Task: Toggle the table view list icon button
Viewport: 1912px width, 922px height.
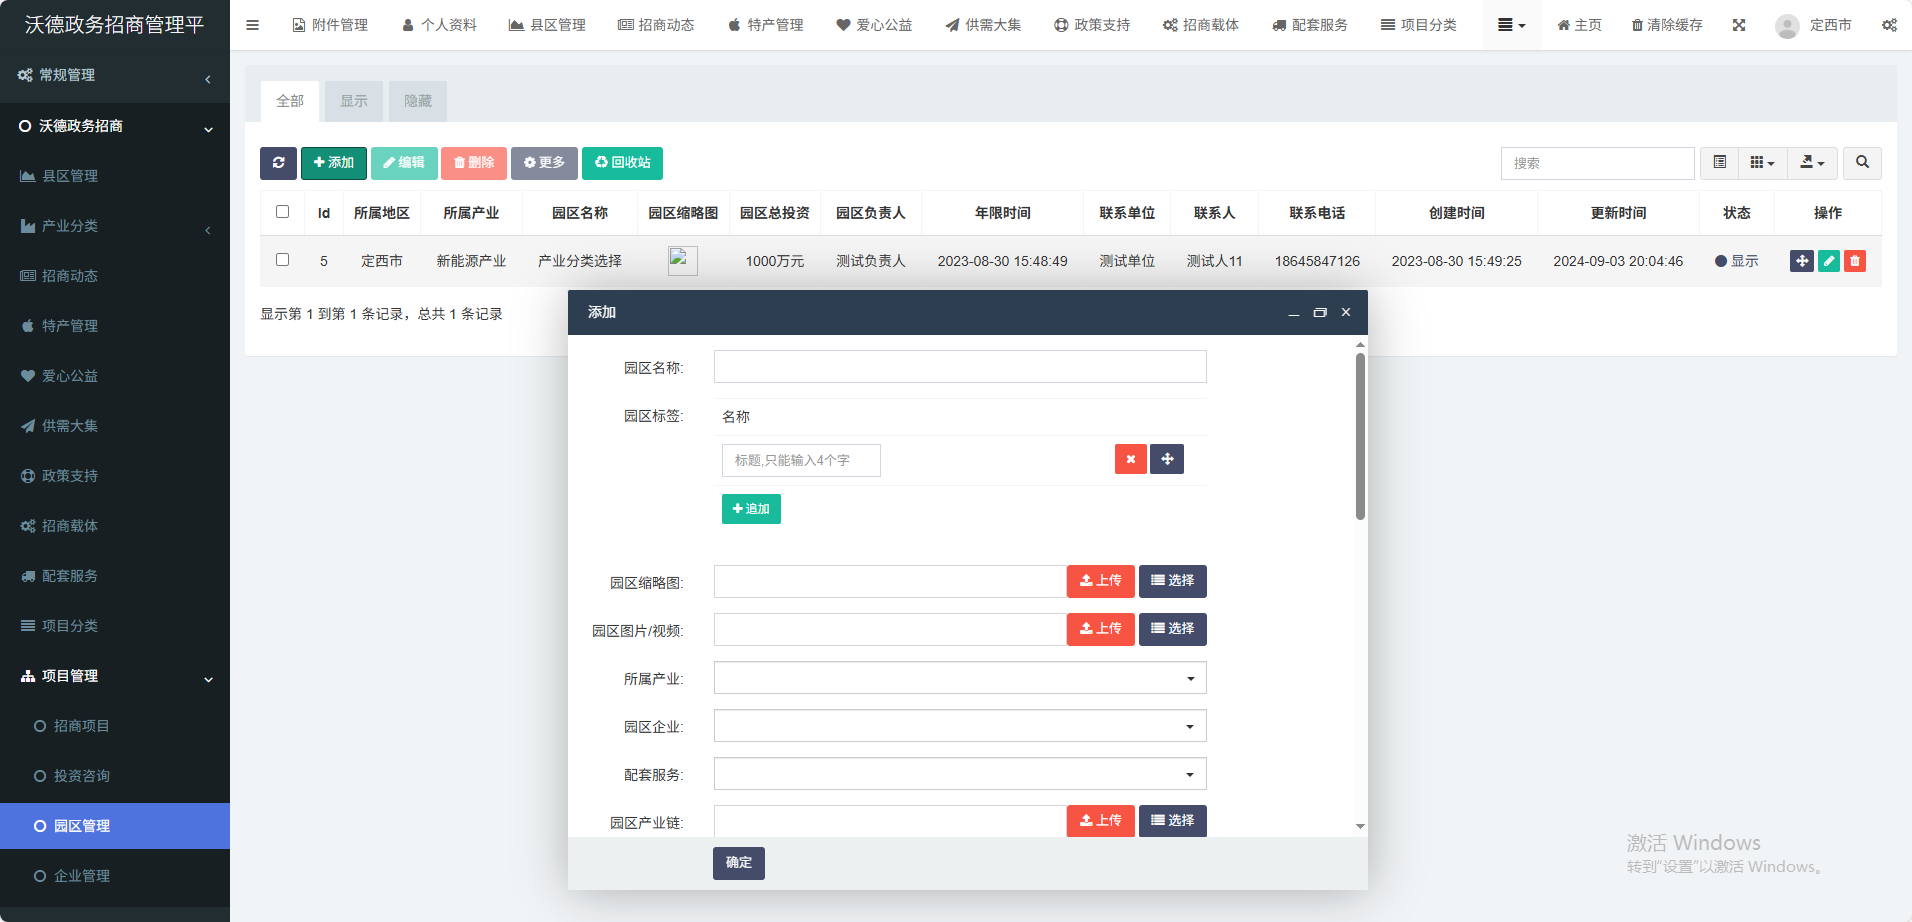Action: [1719, 163]
